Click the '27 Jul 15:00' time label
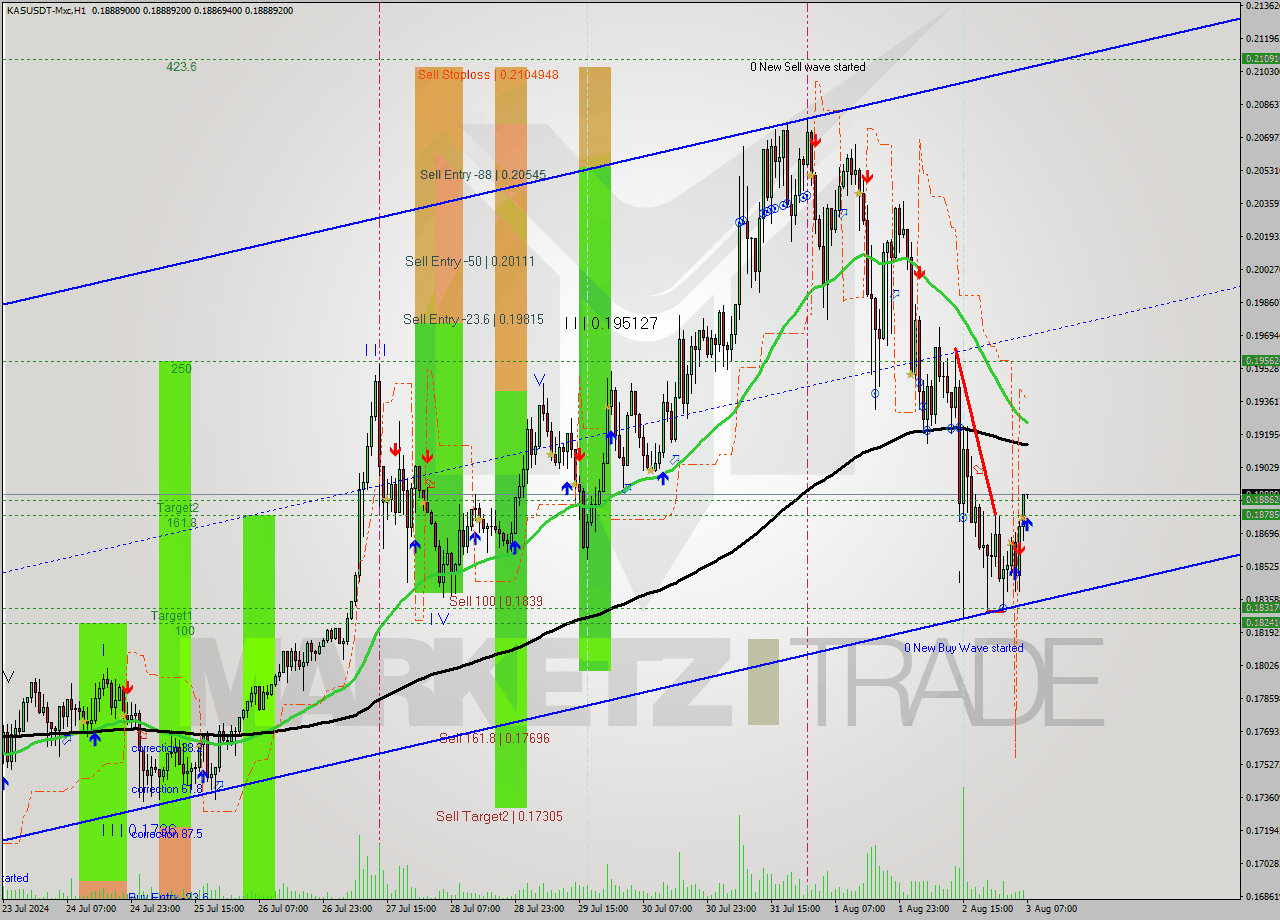This screenshot has height=920, width=1280. [411, 909]
